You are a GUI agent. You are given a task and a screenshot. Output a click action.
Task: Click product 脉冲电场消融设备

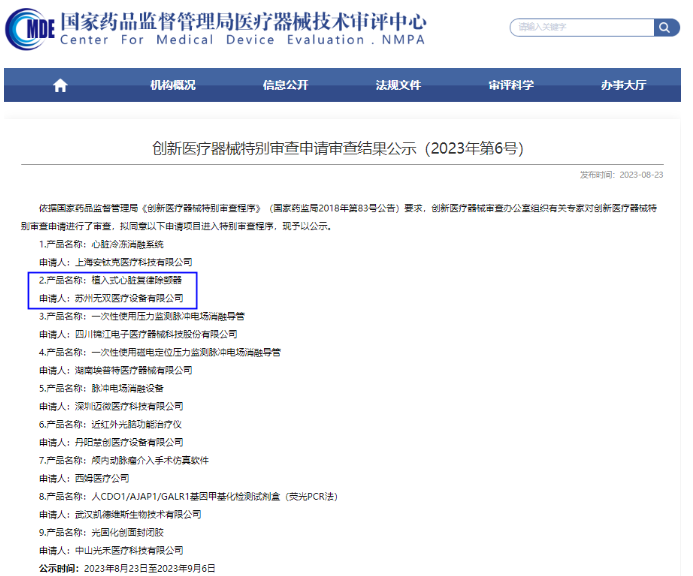pos(127,388)
